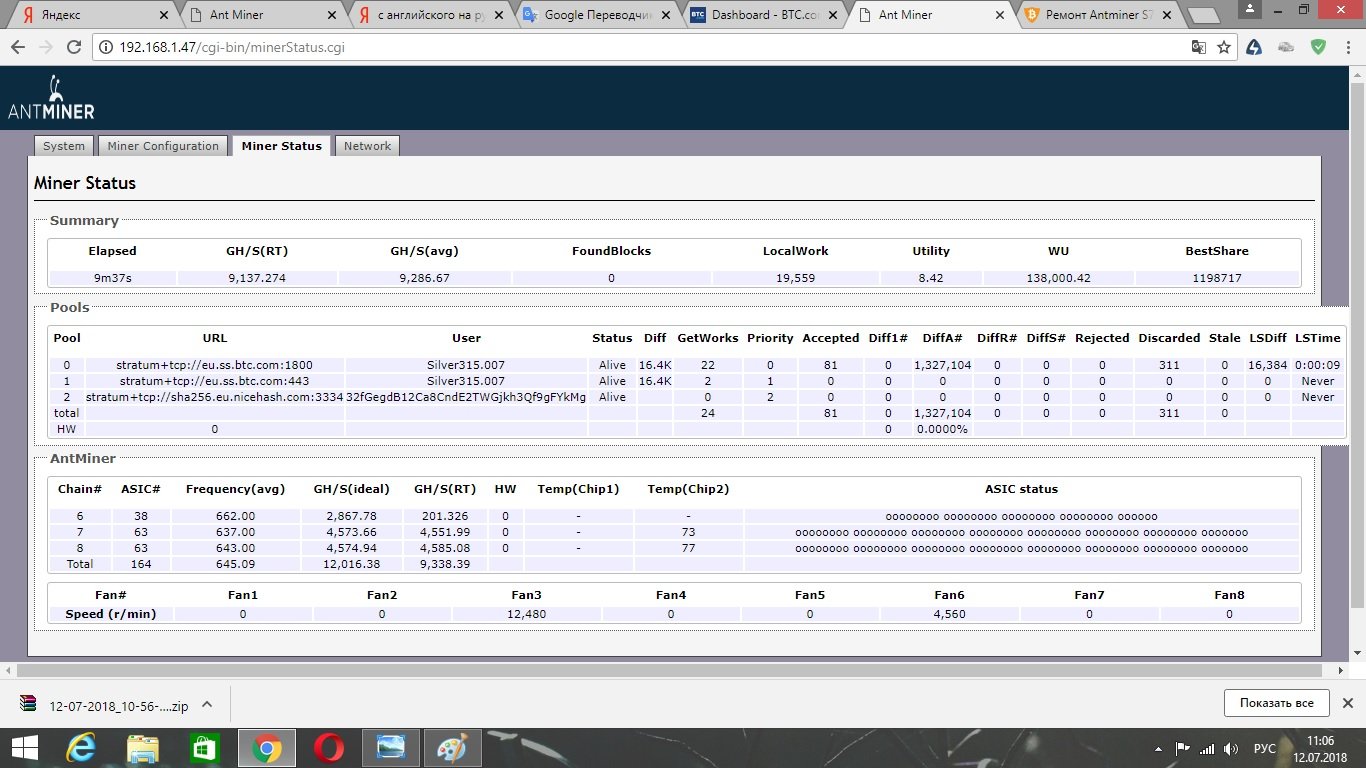Open the Paint taskbar icon
Viewport: 1366px width, 768px height.
[452, 747]
